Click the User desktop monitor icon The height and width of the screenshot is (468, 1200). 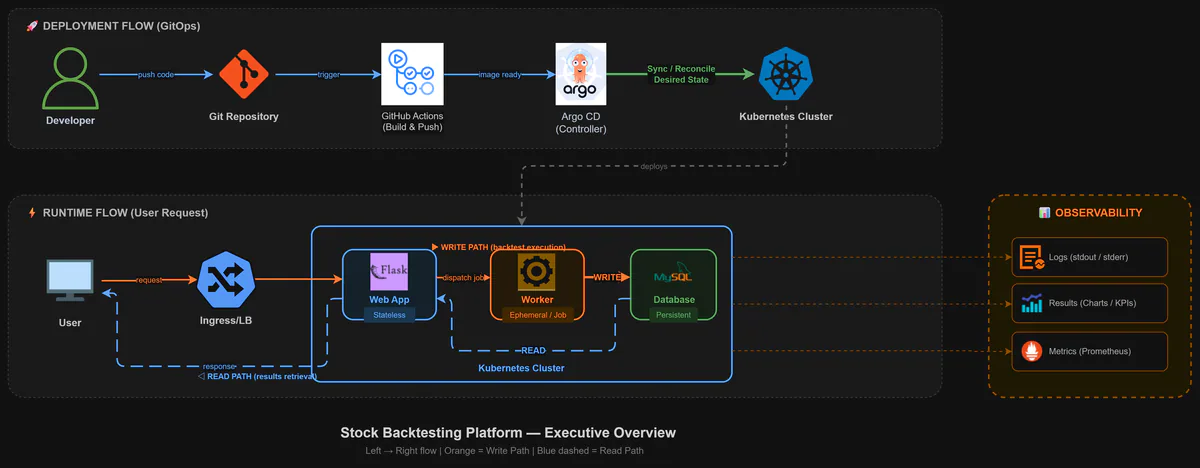(x=70, y=281)
